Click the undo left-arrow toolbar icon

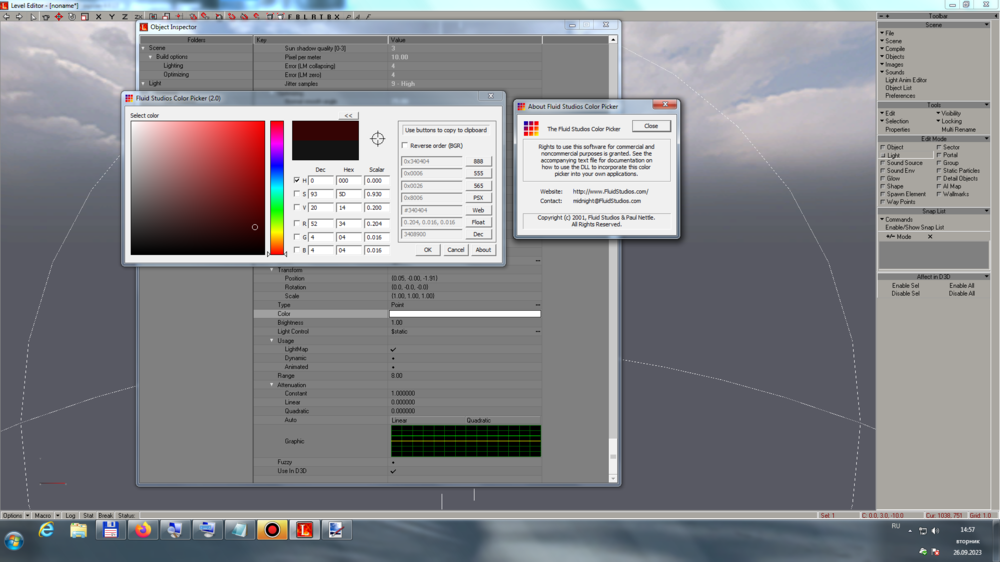[7, 17]
